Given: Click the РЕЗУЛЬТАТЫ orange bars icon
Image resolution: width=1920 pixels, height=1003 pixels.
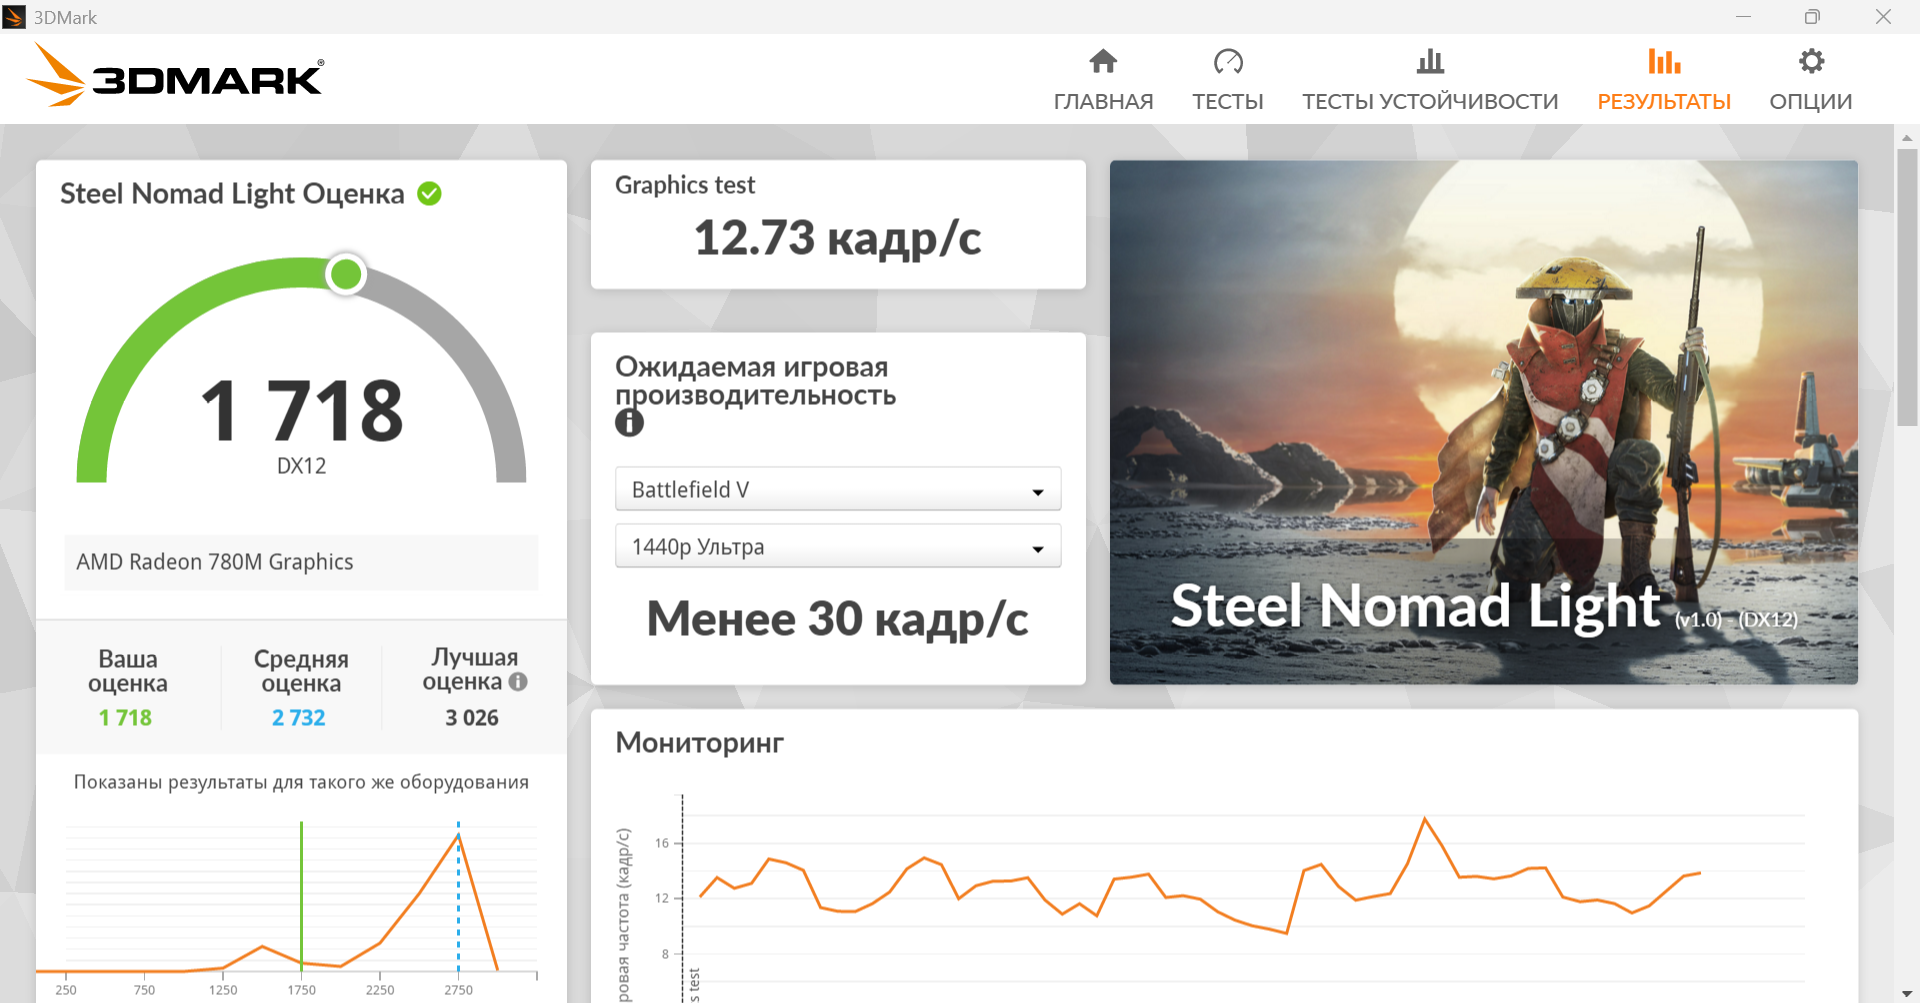Looking at the screenshot, I should click(x=1664, y=62).
